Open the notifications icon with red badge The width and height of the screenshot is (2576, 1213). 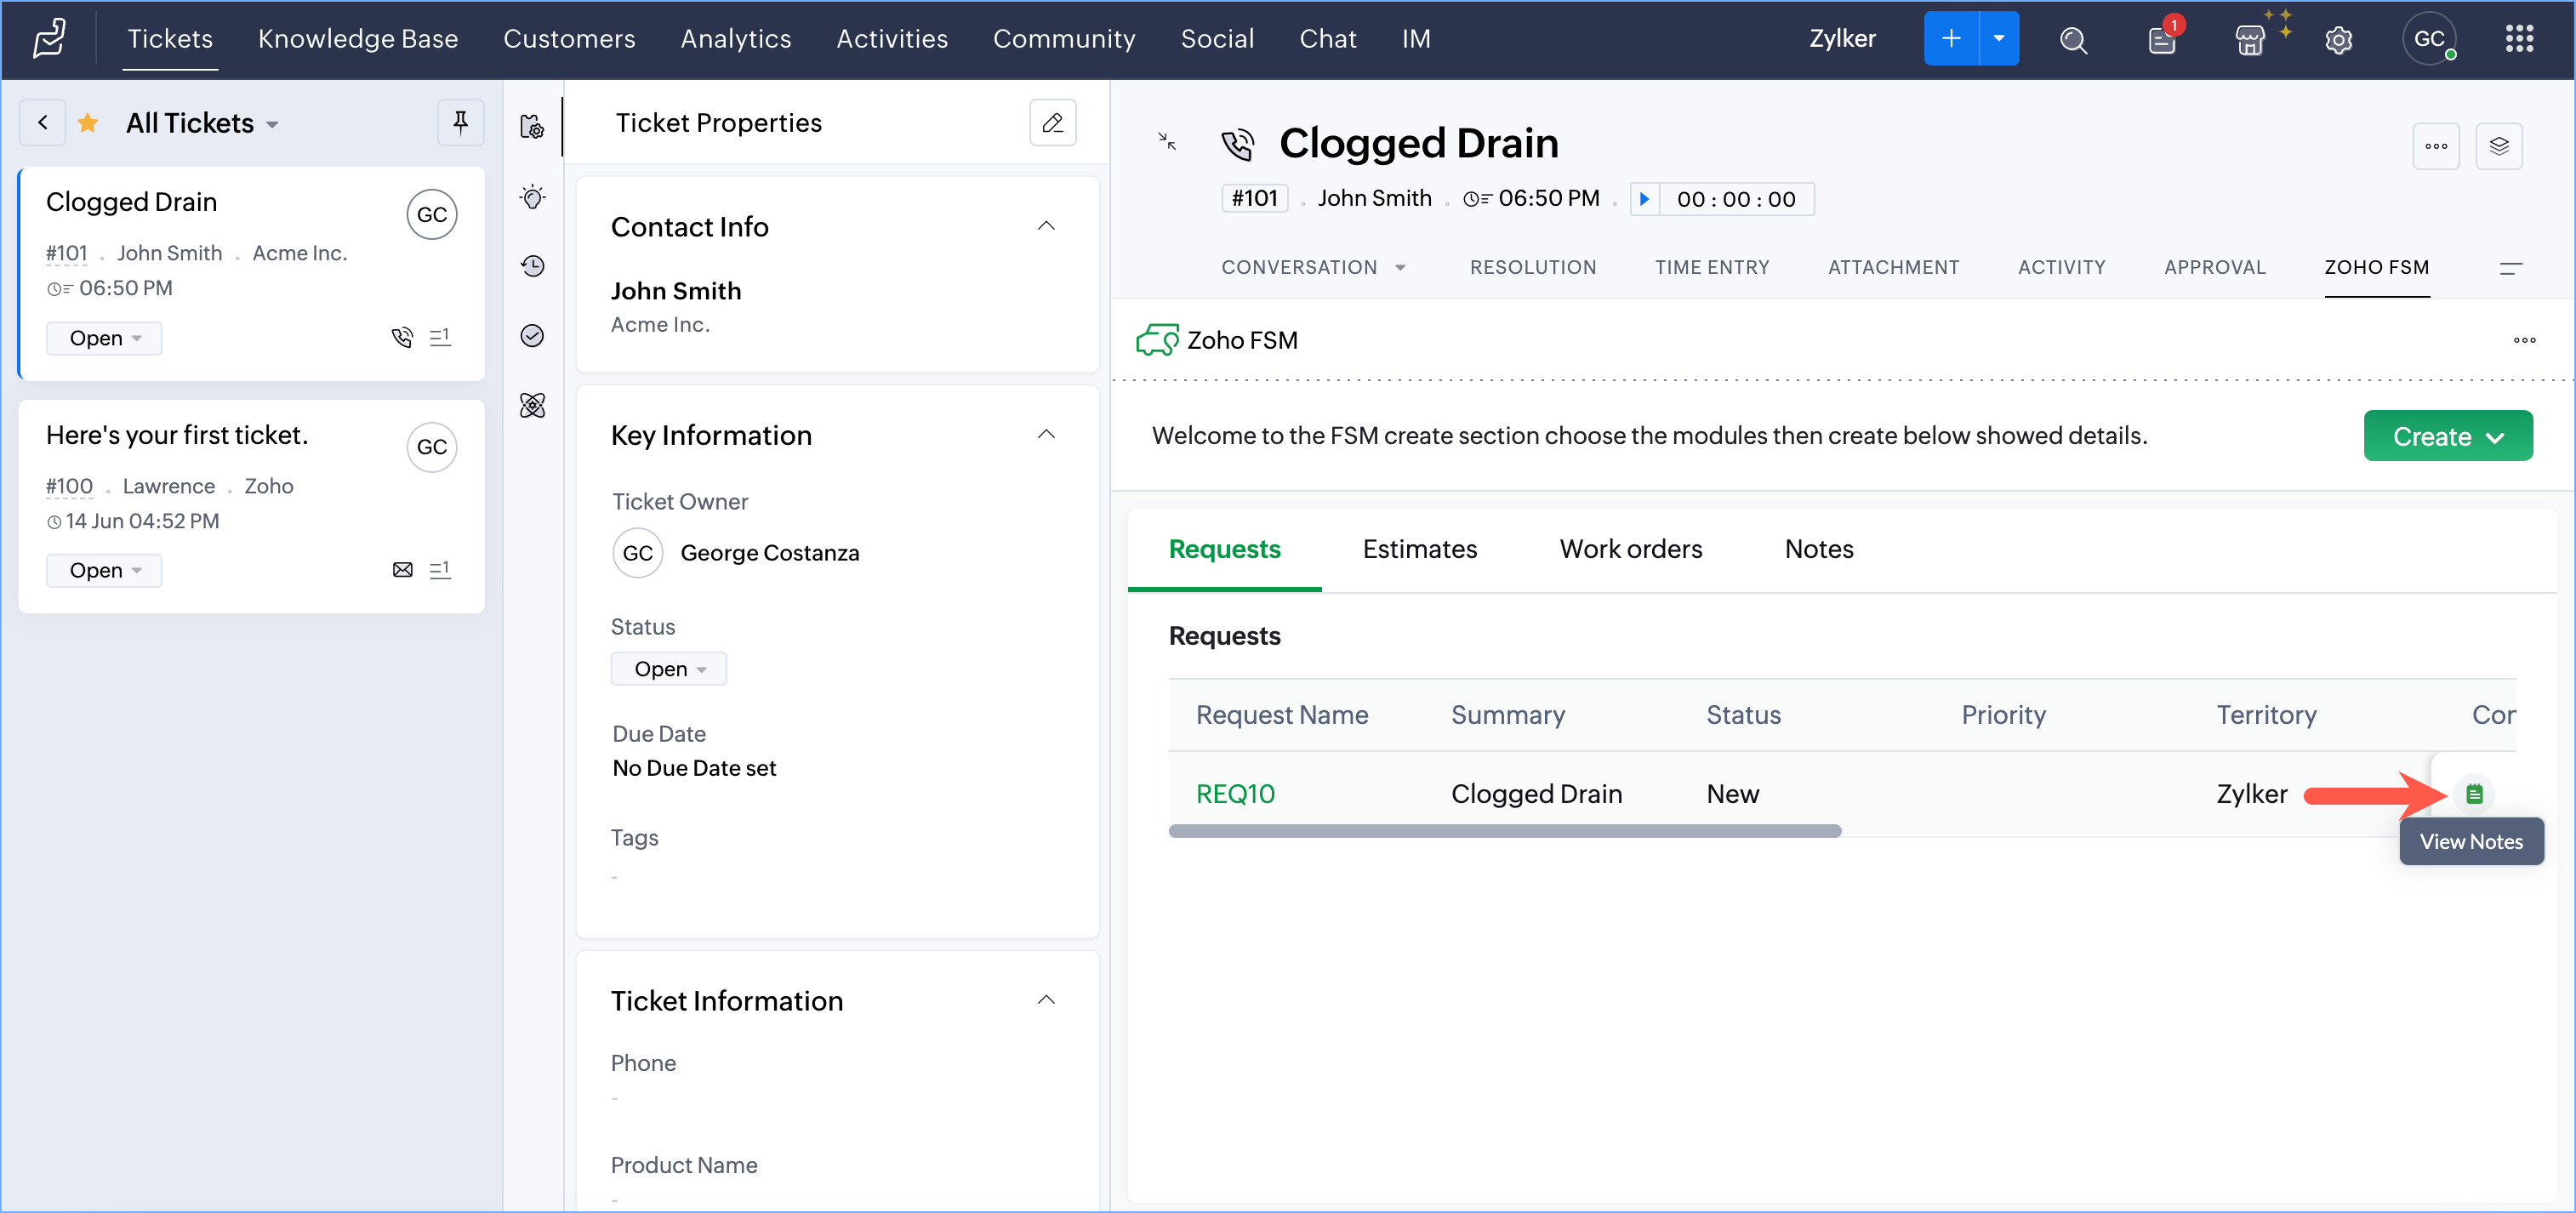coord(2161,40)
